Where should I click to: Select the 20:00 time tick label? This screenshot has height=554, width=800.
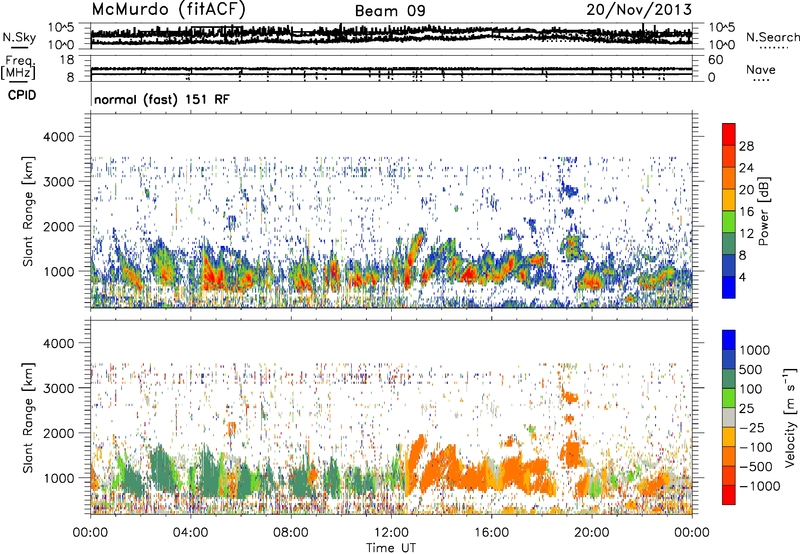point(592,533)
